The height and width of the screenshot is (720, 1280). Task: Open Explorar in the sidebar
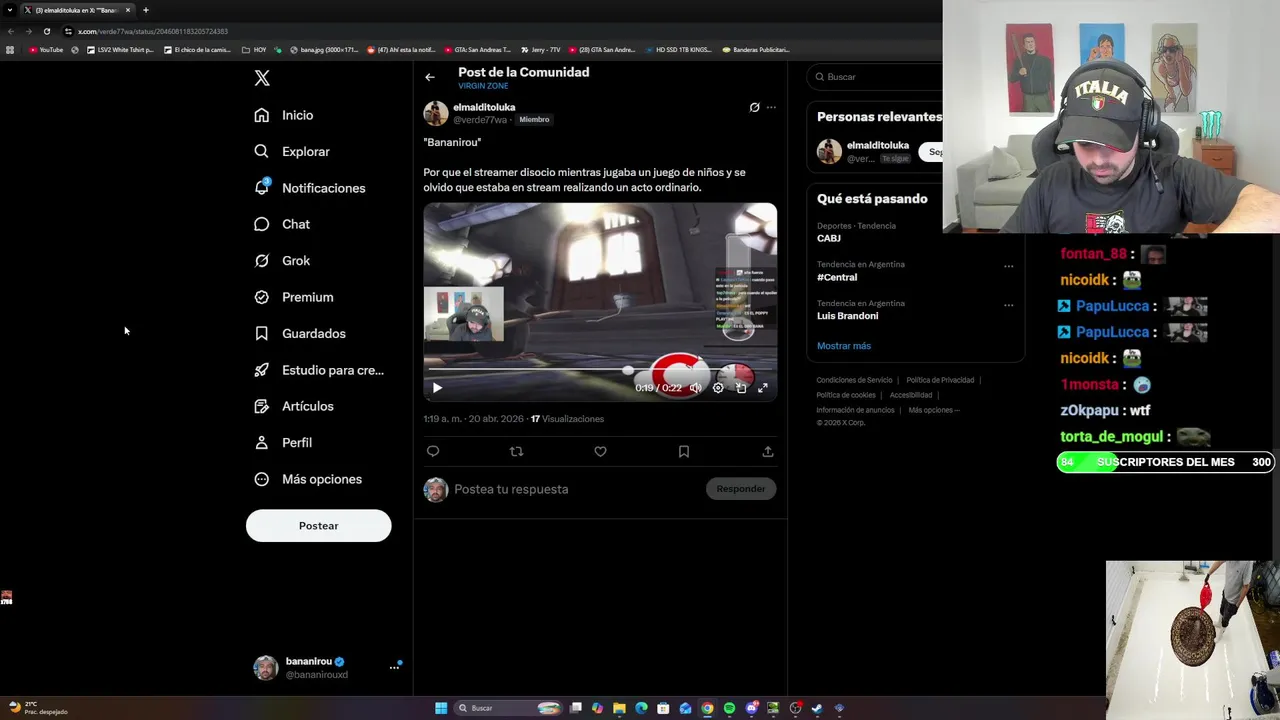click(x=292, y=152)
